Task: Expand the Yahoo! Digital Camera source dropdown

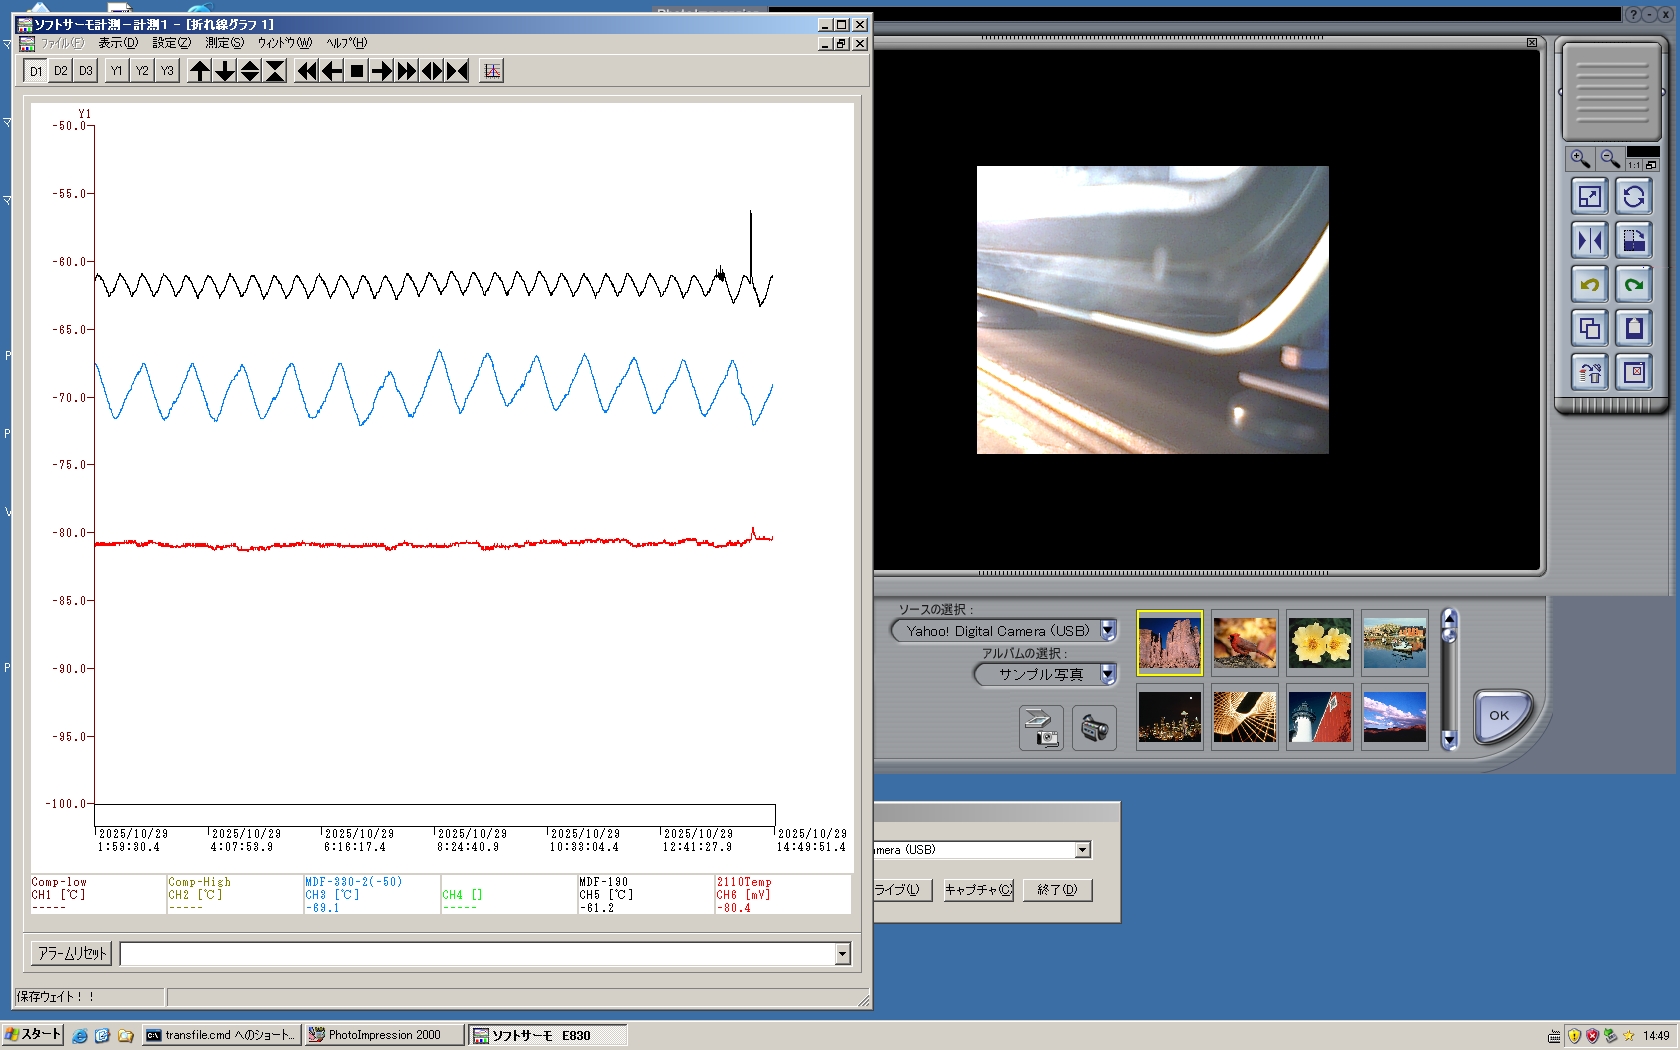Action: 1108,631
